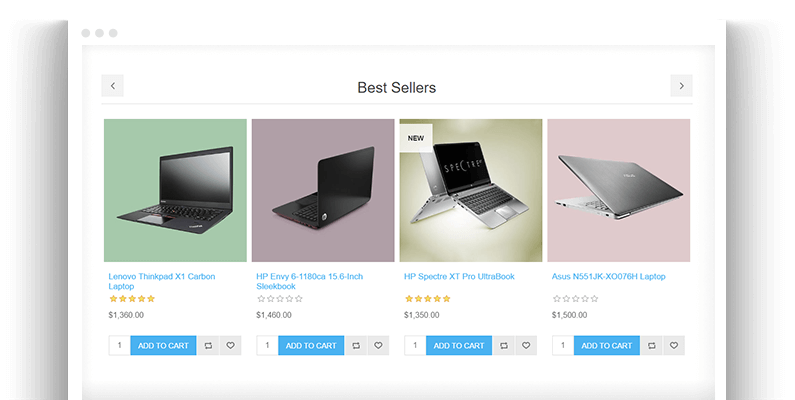Add HP Envy to wishlist heart icon
Image resolution: width=795 pixels, height=400 pixels.
378,345
